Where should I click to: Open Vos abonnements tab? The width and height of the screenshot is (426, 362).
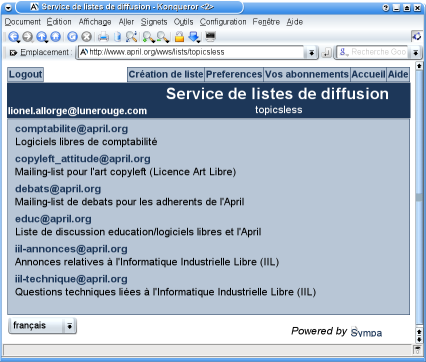point(307,74)
